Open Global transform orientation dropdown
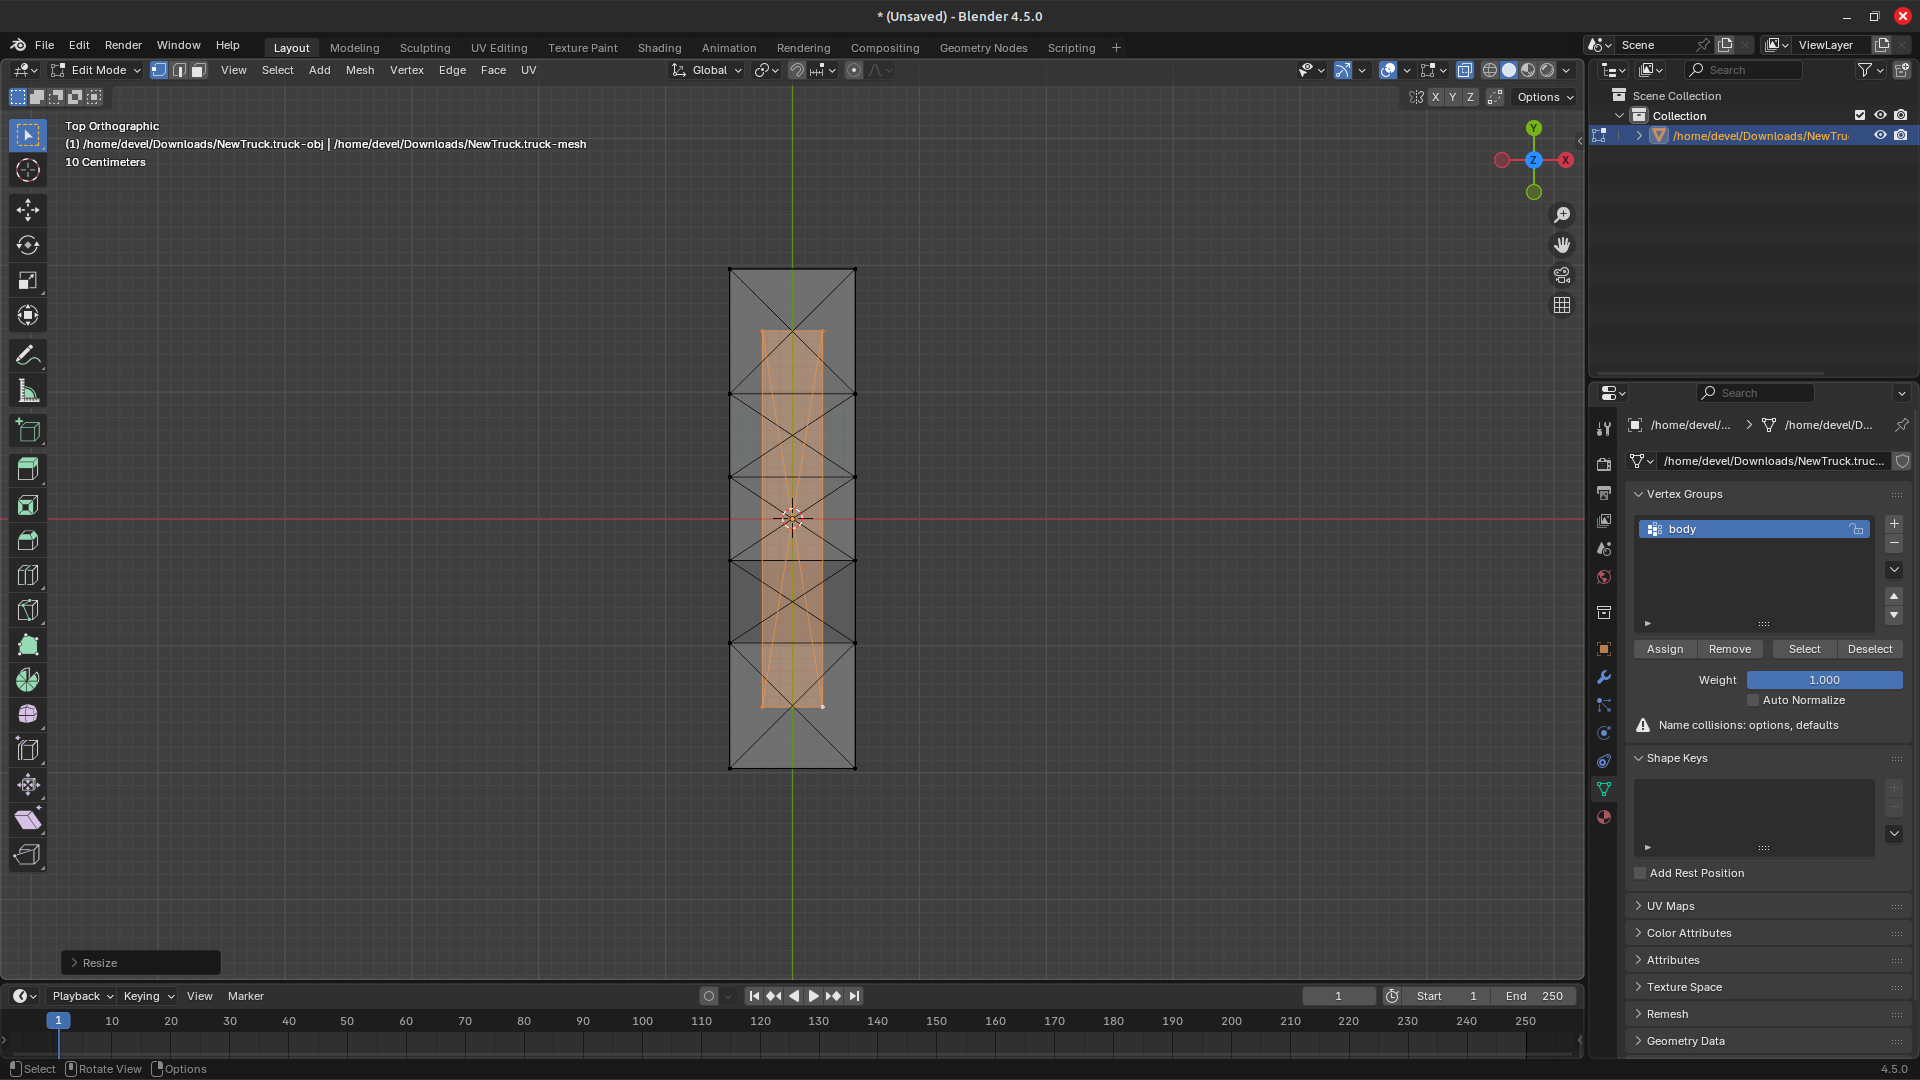The height and width of the screenshot is (1080, 1920). (708, 70)
